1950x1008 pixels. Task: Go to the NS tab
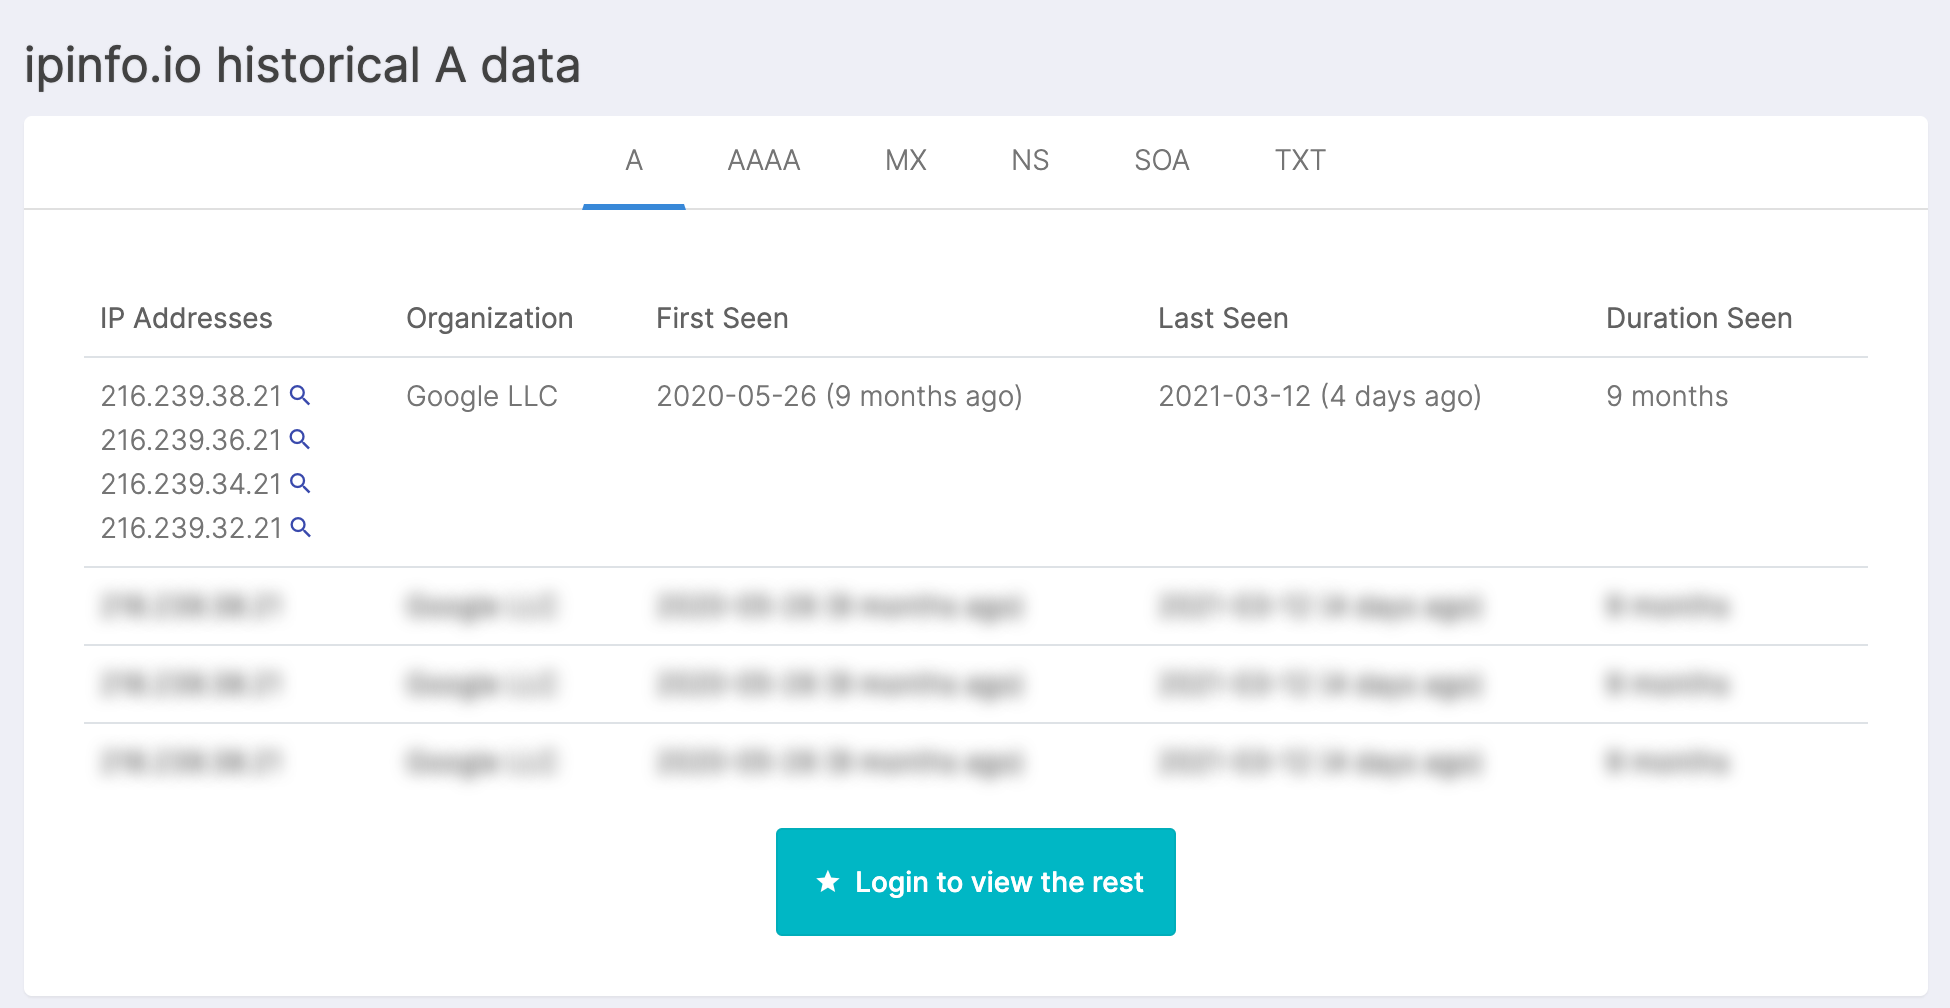coord(1030,160)
